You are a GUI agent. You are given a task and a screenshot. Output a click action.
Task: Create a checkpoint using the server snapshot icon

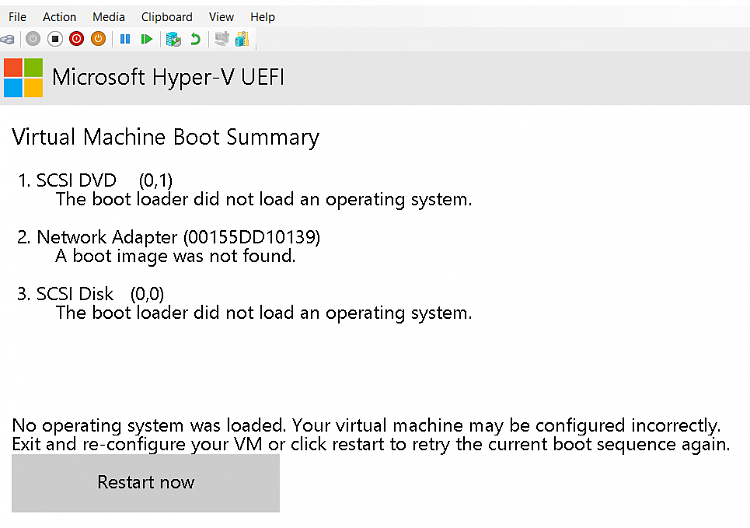(x=173, y=39)
